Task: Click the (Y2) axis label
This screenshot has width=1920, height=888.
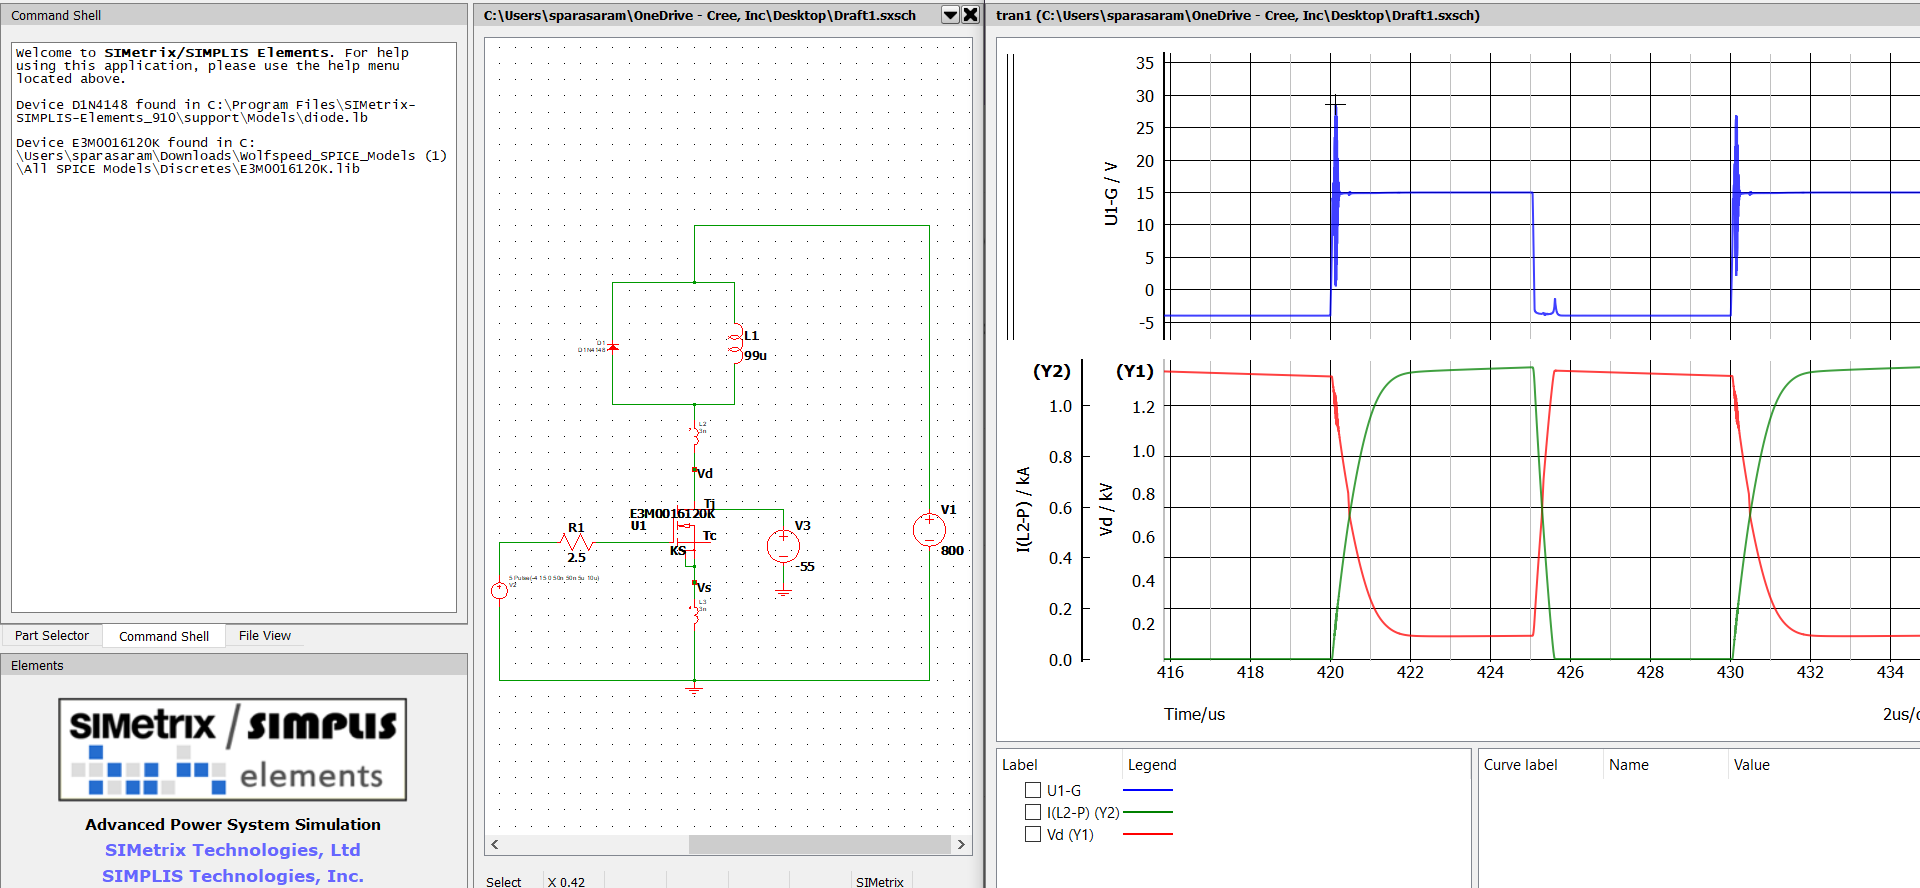Action: [x=1052, y=371]
